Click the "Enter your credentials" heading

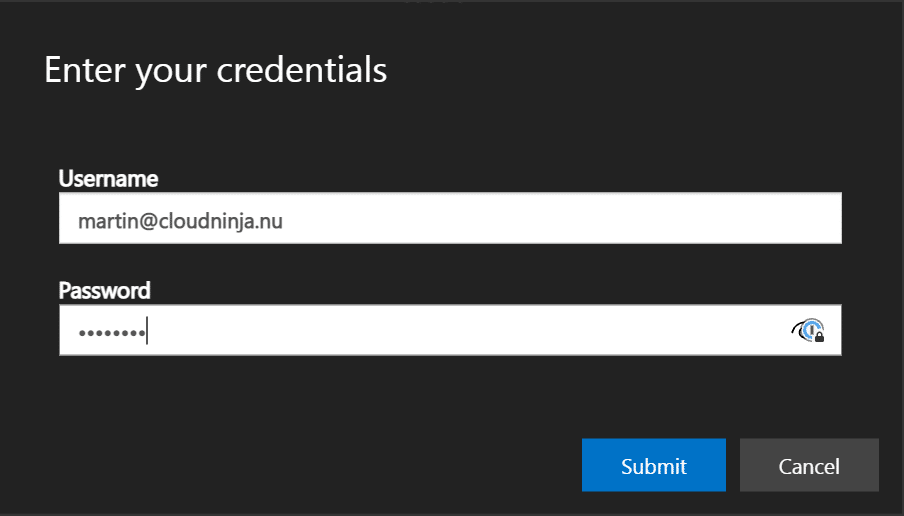tap(216, 71)
